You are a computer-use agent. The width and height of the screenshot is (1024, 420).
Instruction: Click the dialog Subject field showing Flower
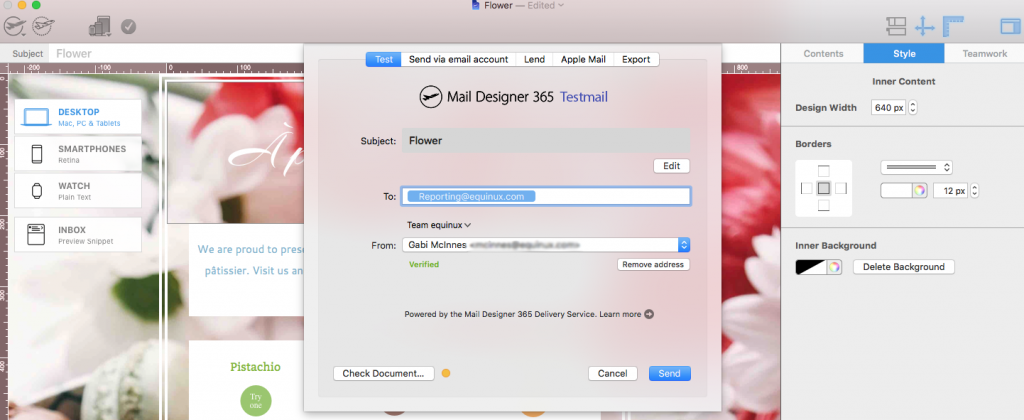point(546,140)
